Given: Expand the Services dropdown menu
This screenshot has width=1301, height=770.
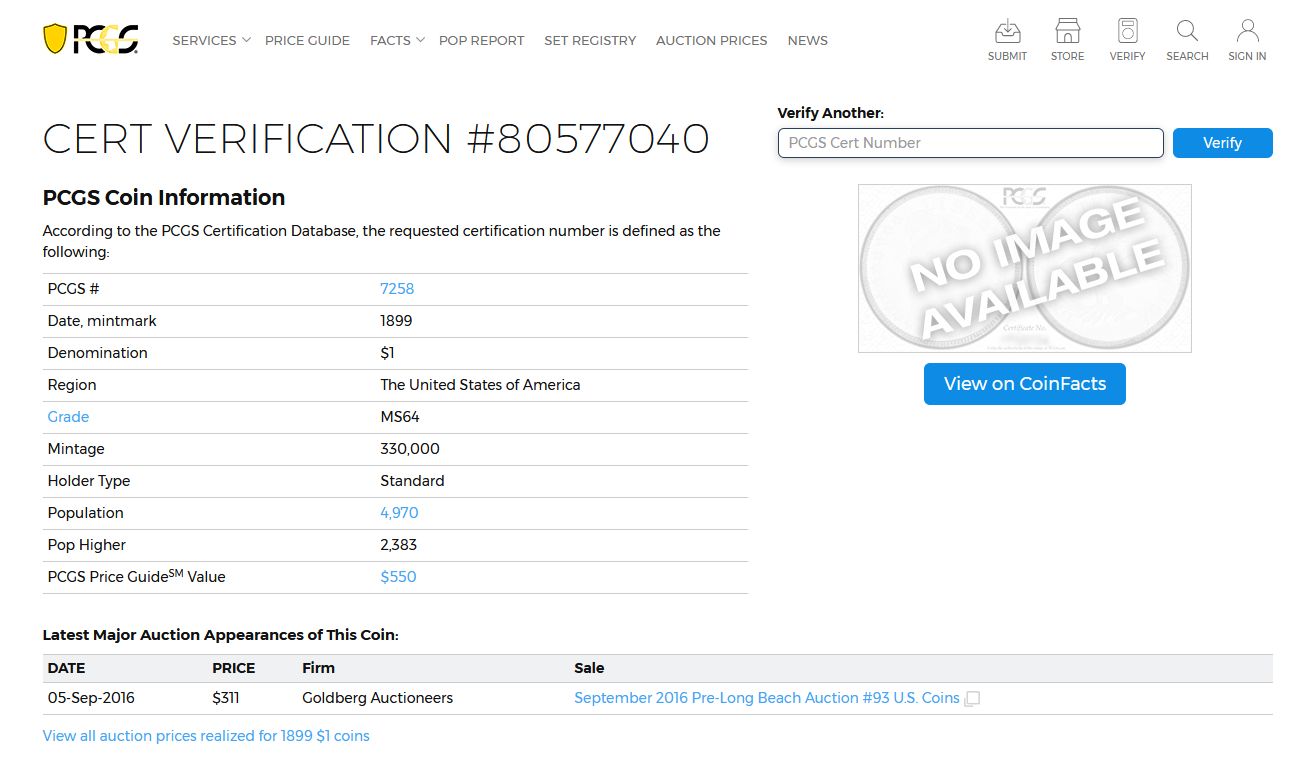Looking at the screenshot, I should (211, 41).
